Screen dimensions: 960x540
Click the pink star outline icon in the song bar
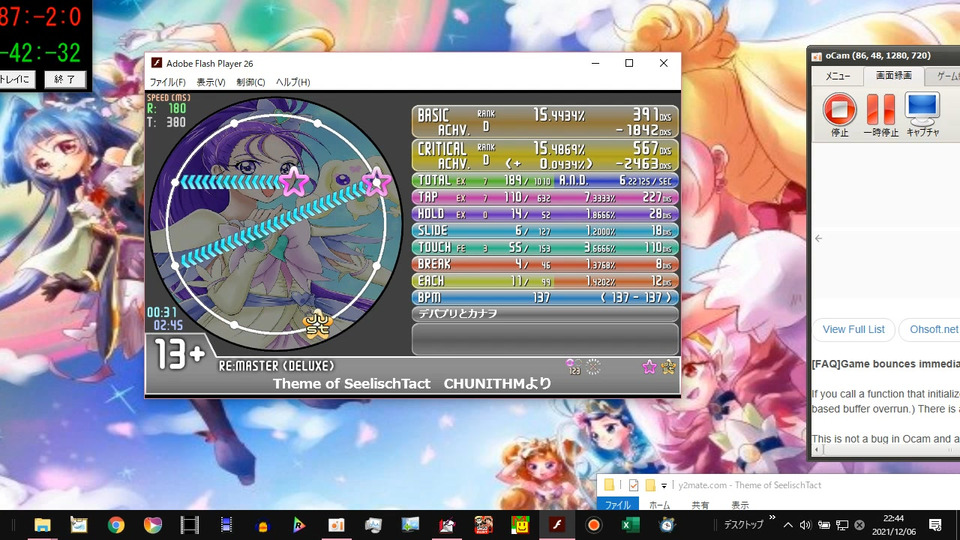click(x=650, y=367)
